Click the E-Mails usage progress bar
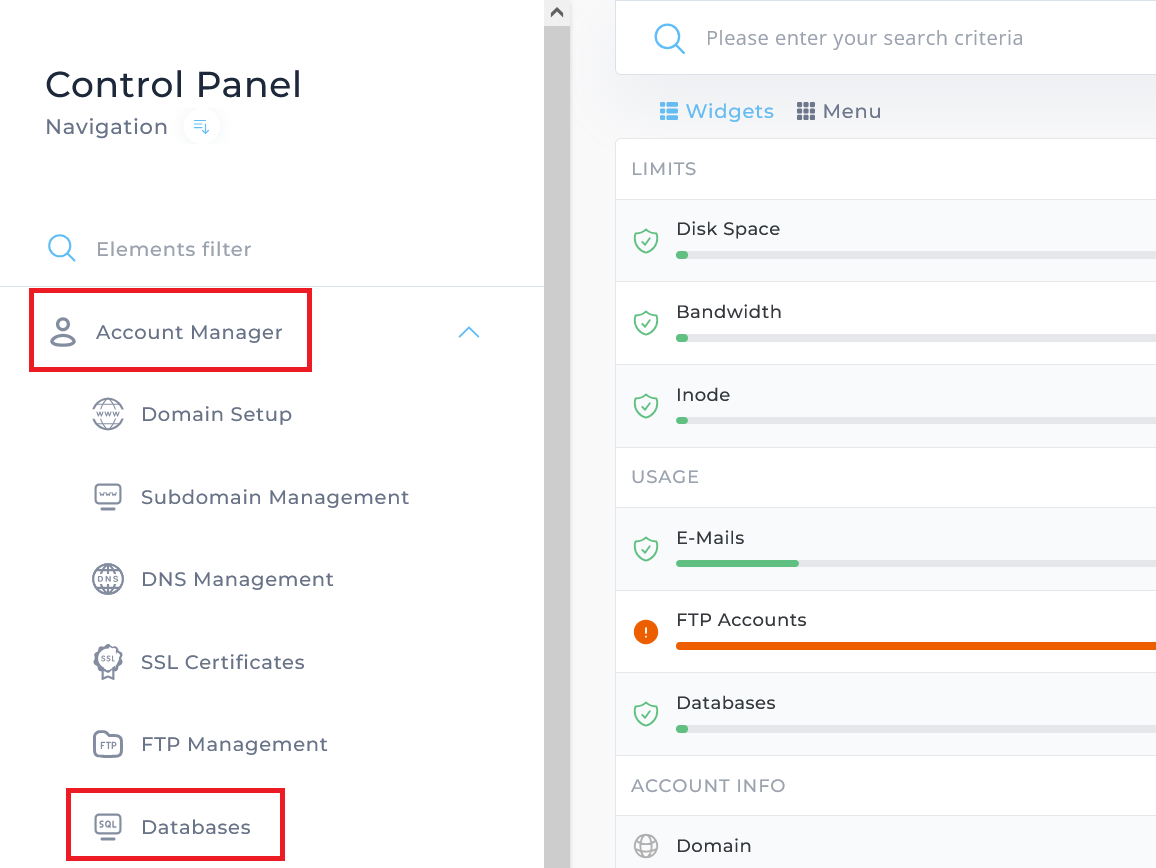Image resolution: width=1156 pixels, height=868 pixels. [900, 564]
